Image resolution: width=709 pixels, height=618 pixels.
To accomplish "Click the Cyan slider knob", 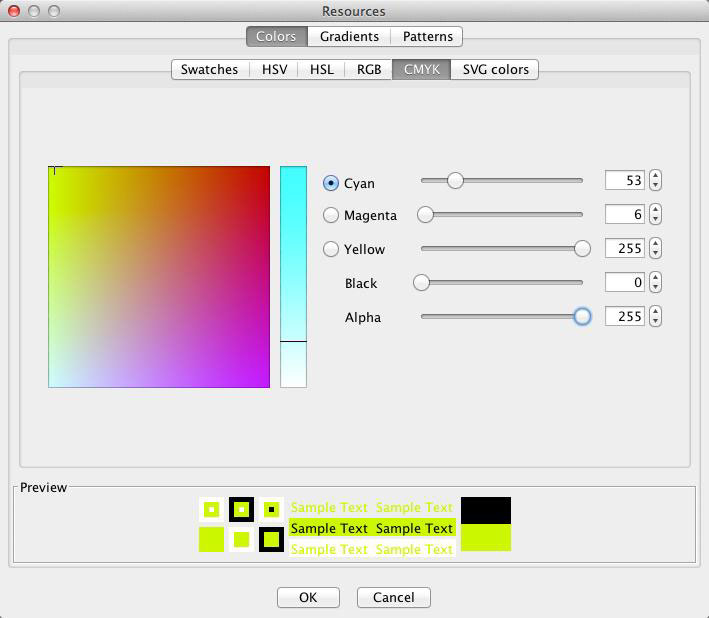I will (455, 180).
